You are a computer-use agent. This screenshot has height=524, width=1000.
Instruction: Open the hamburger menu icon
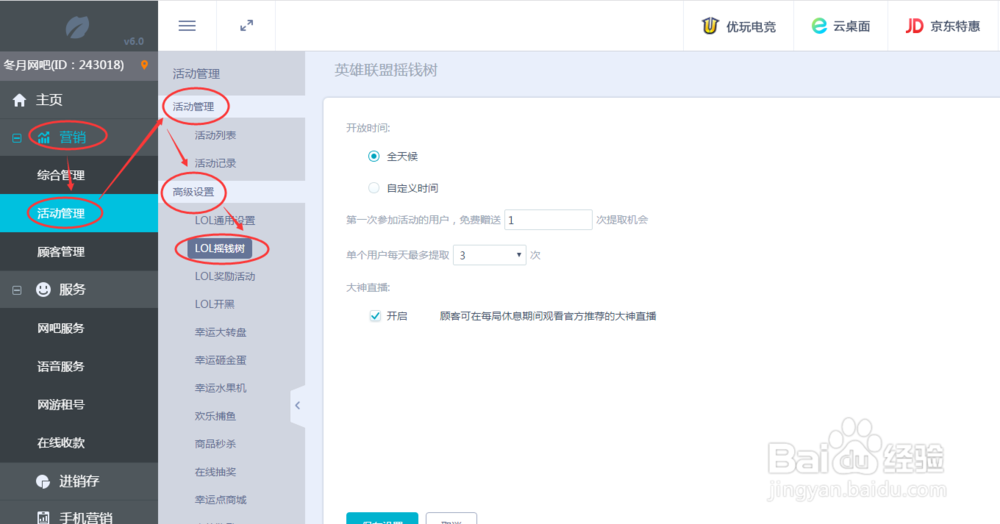point(187,25)
